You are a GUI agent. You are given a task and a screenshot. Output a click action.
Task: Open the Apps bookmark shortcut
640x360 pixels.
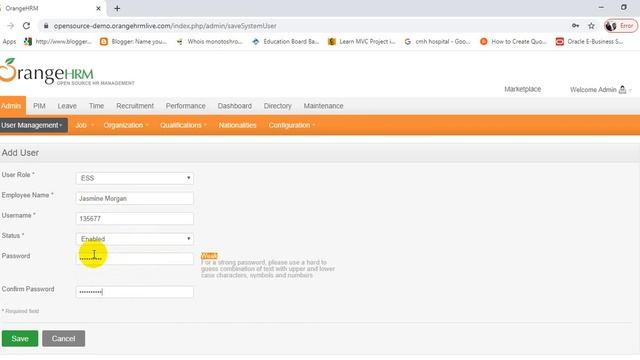click(x=9, y=42)
